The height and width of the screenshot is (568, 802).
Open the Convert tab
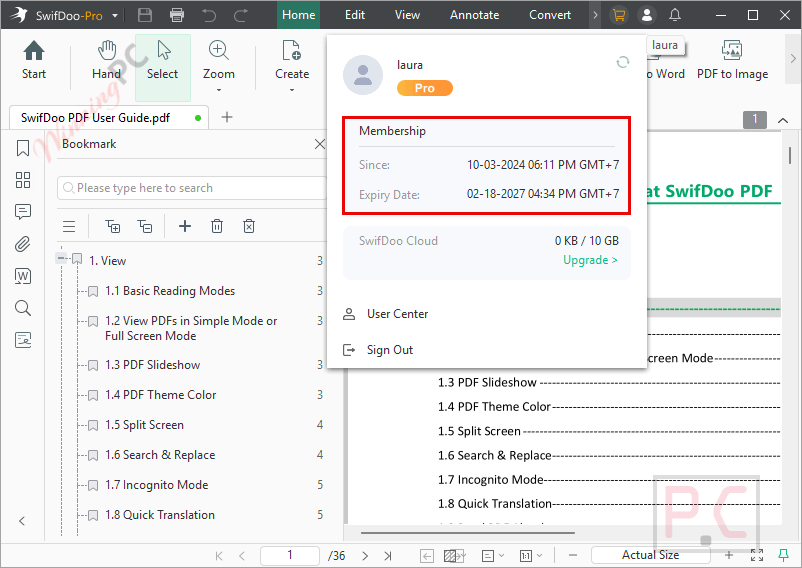[550, 15]
